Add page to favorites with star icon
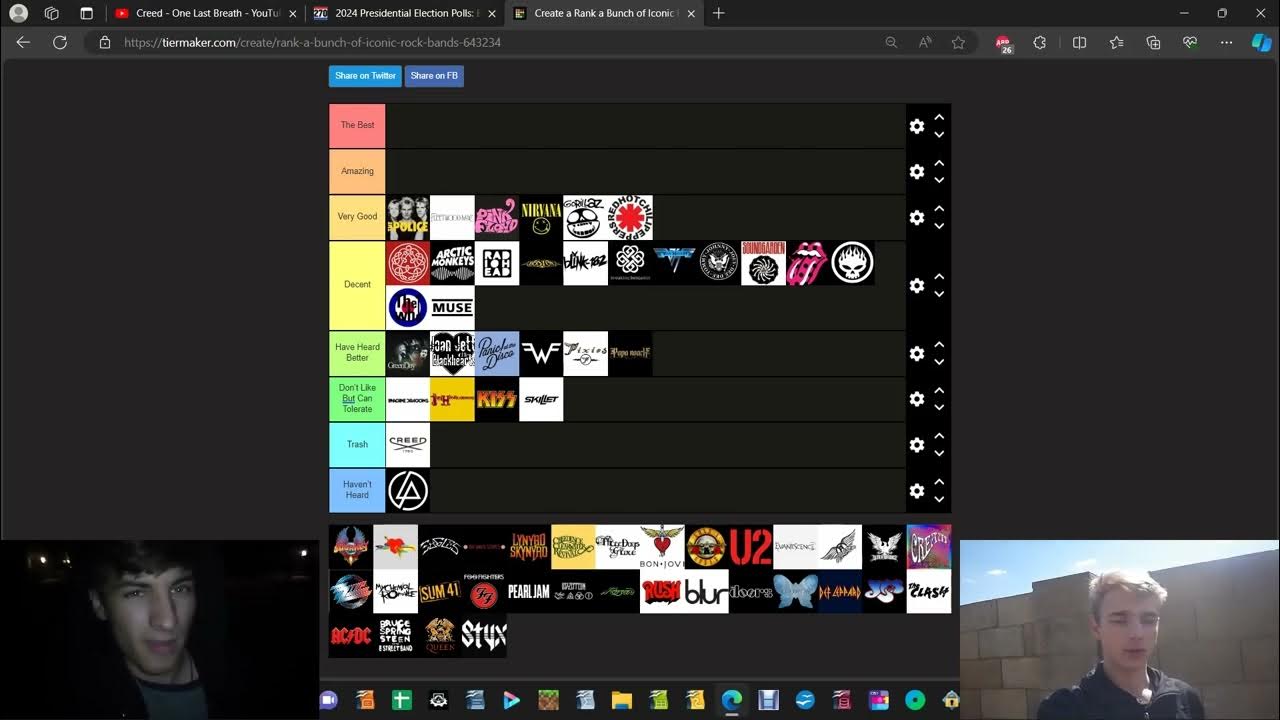Viewport: 1280px width, 720px height. pos(958,42)
